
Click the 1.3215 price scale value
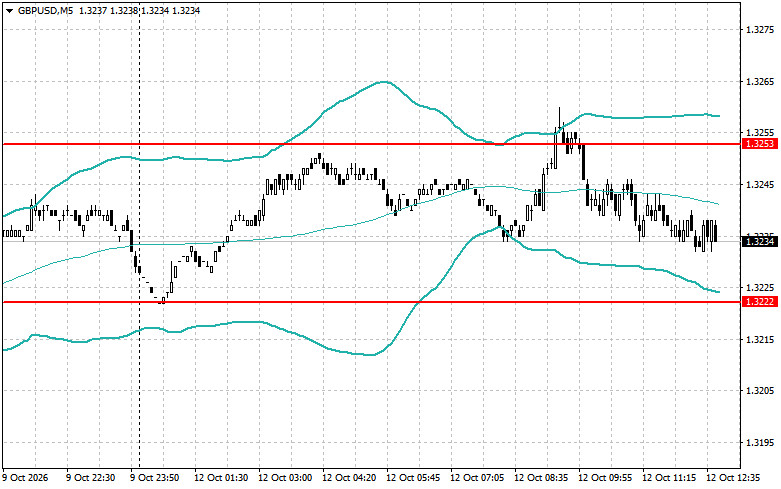760,340
